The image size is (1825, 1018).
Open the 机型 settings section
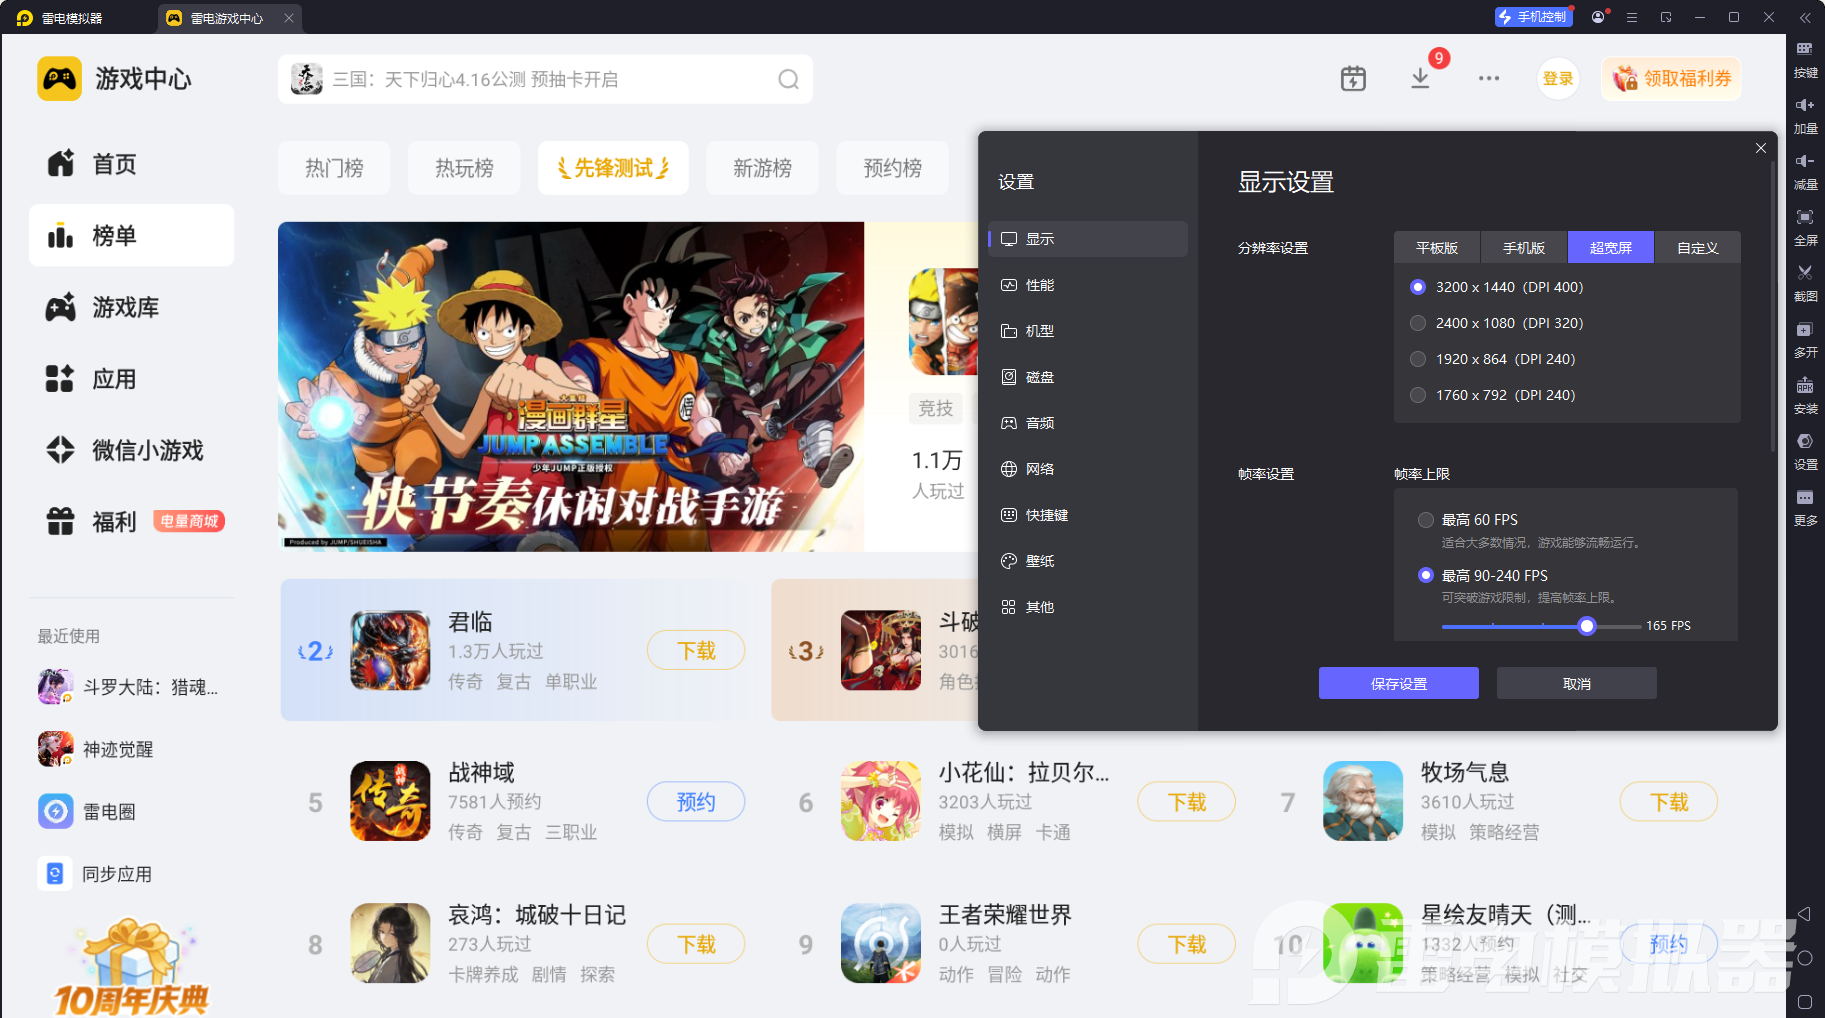tap(1088, 331)
